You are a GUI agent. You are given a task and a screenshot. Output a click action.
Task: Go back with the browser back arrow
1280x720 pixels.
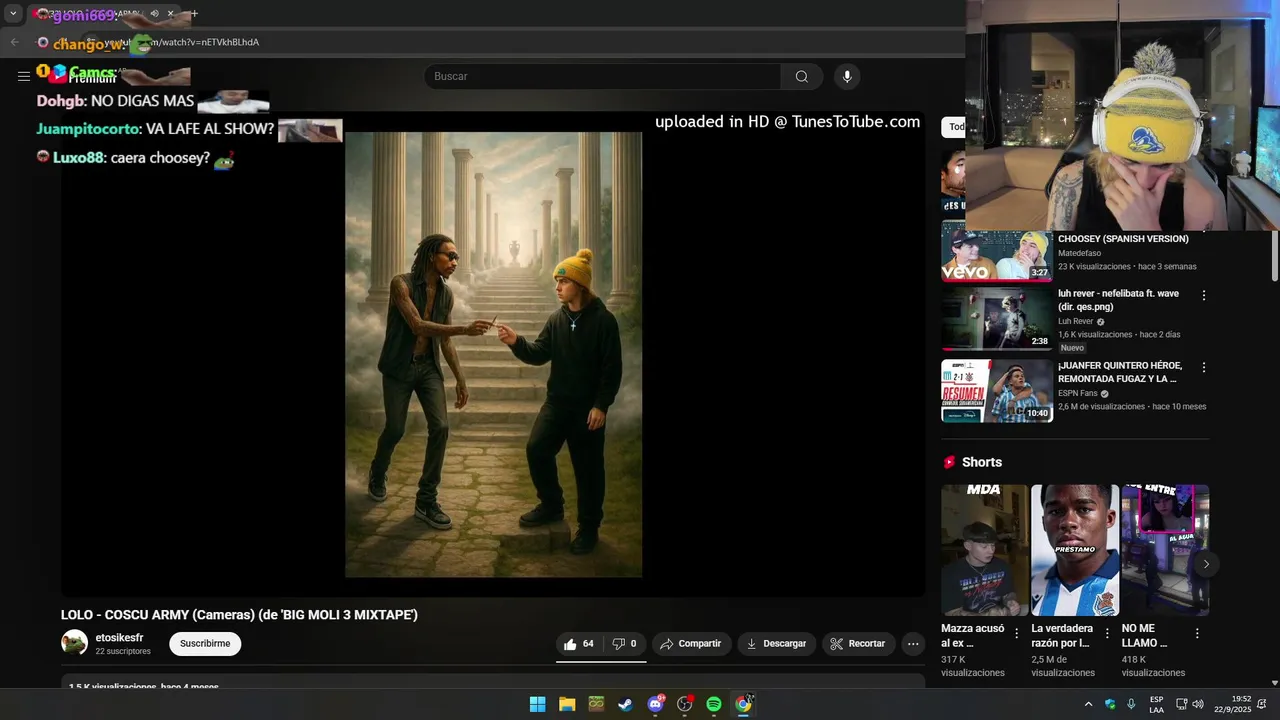coord(14,42)
